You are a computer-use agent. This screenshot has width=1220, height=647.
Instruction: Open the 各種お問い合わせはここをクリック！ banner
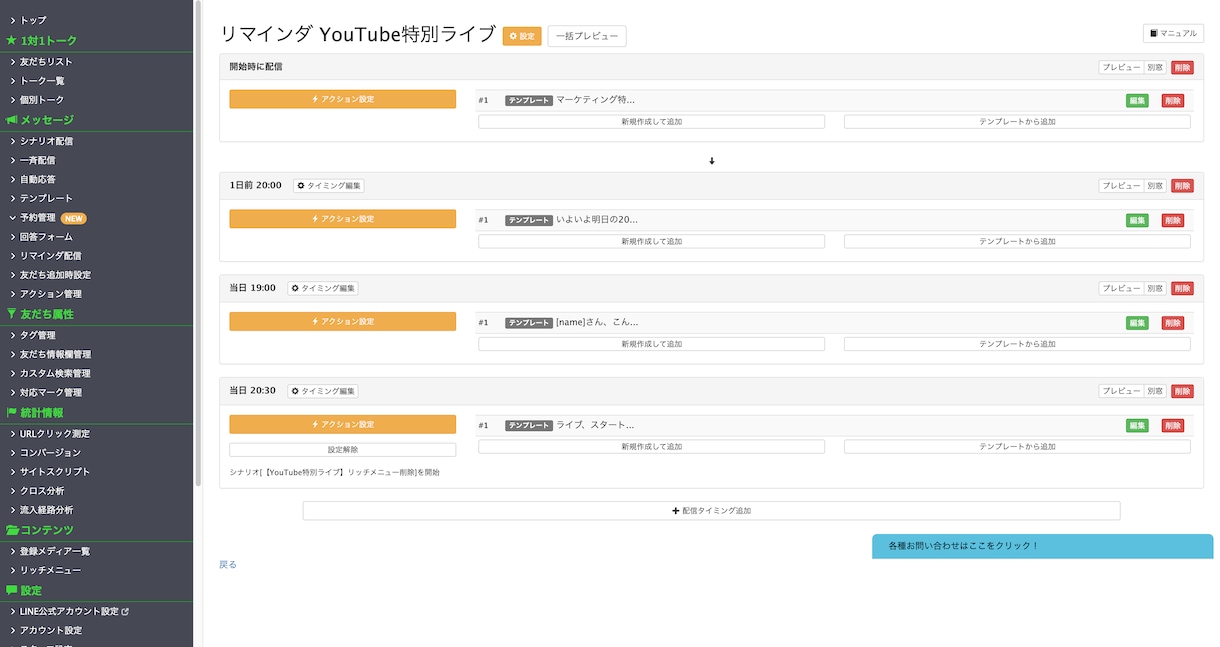pyautogui.click(x=1043, y=546)
